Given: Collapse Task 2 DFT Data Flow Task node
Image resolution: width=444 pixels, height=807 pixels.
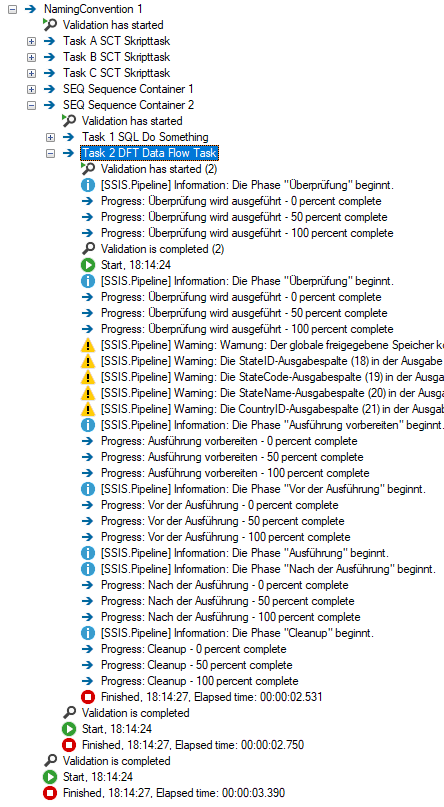Looking at the screenshot, I should 50,153.
